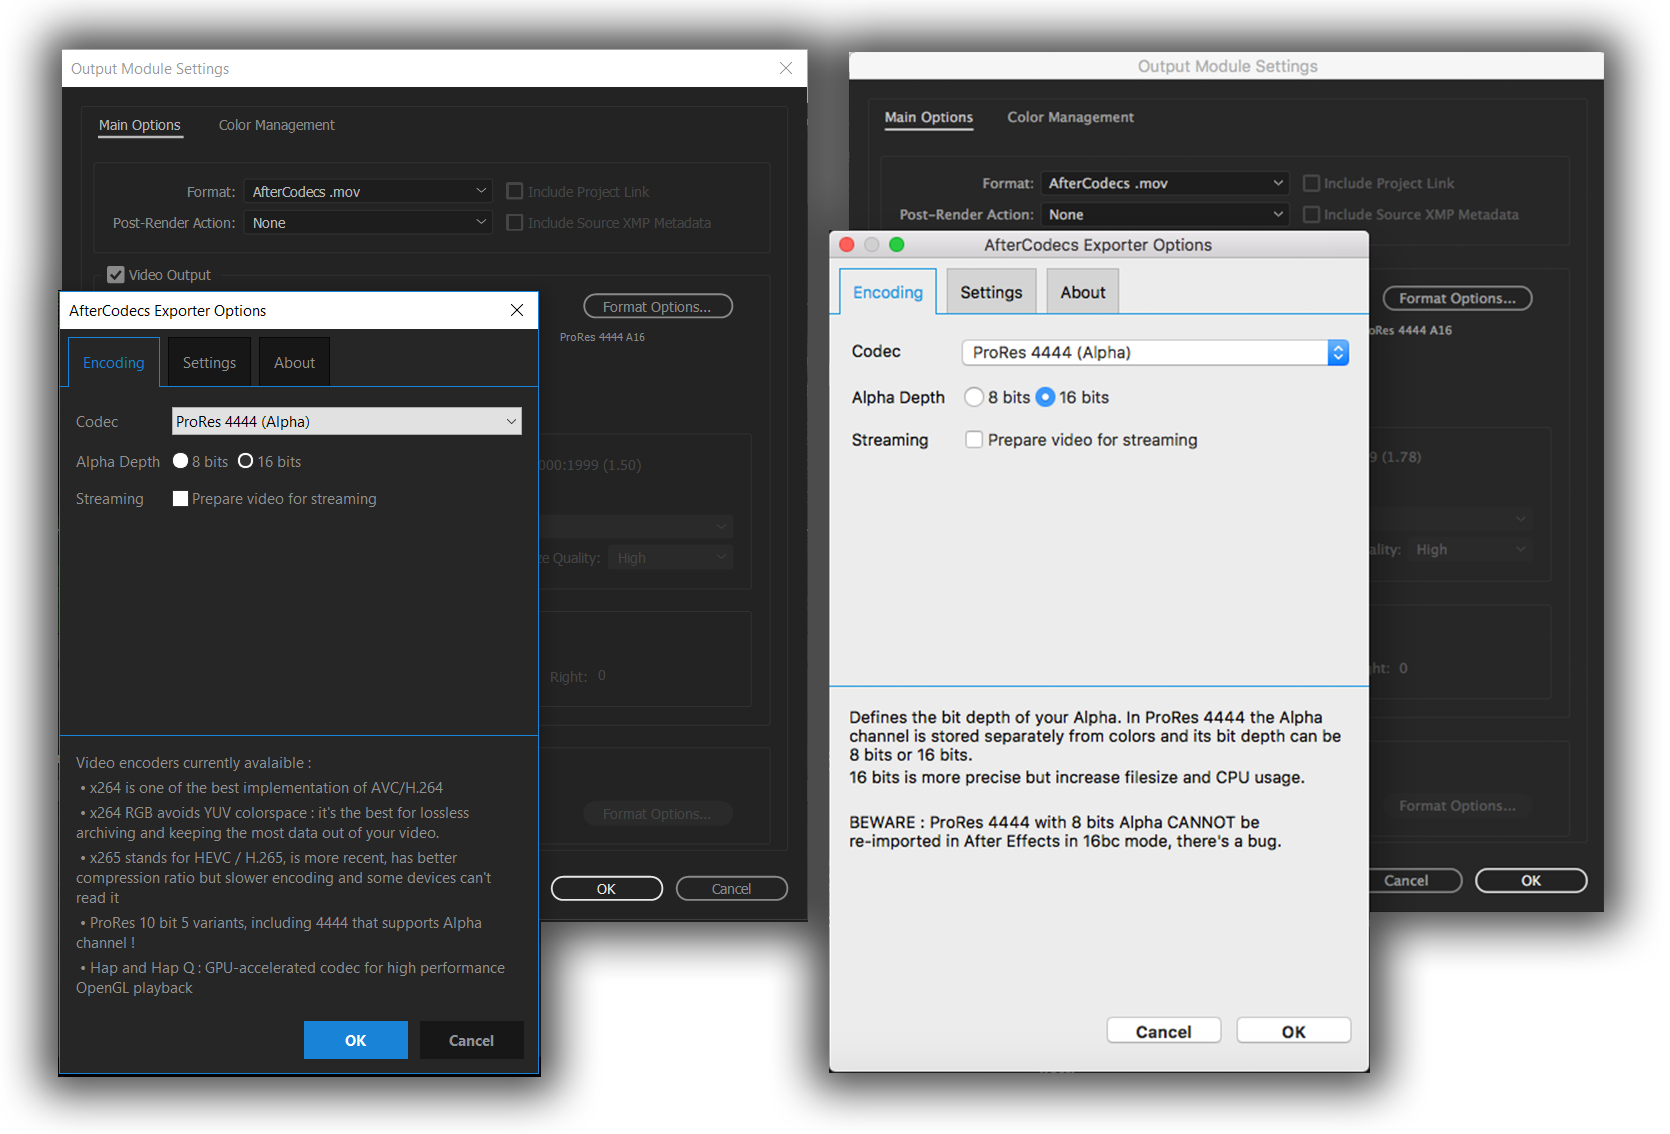
Task: Switch to the Color Management tab
Action: click(276, 124)
